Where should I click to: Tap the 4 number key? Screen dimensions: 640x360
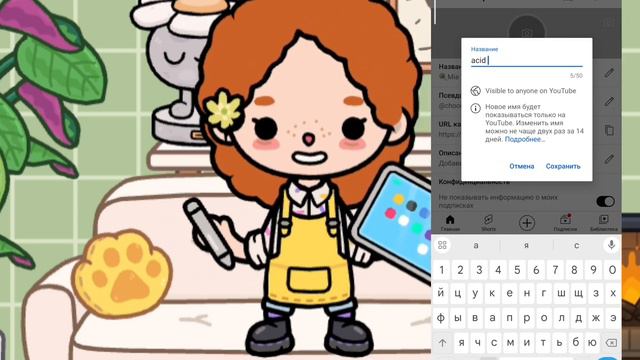point(498,270)
